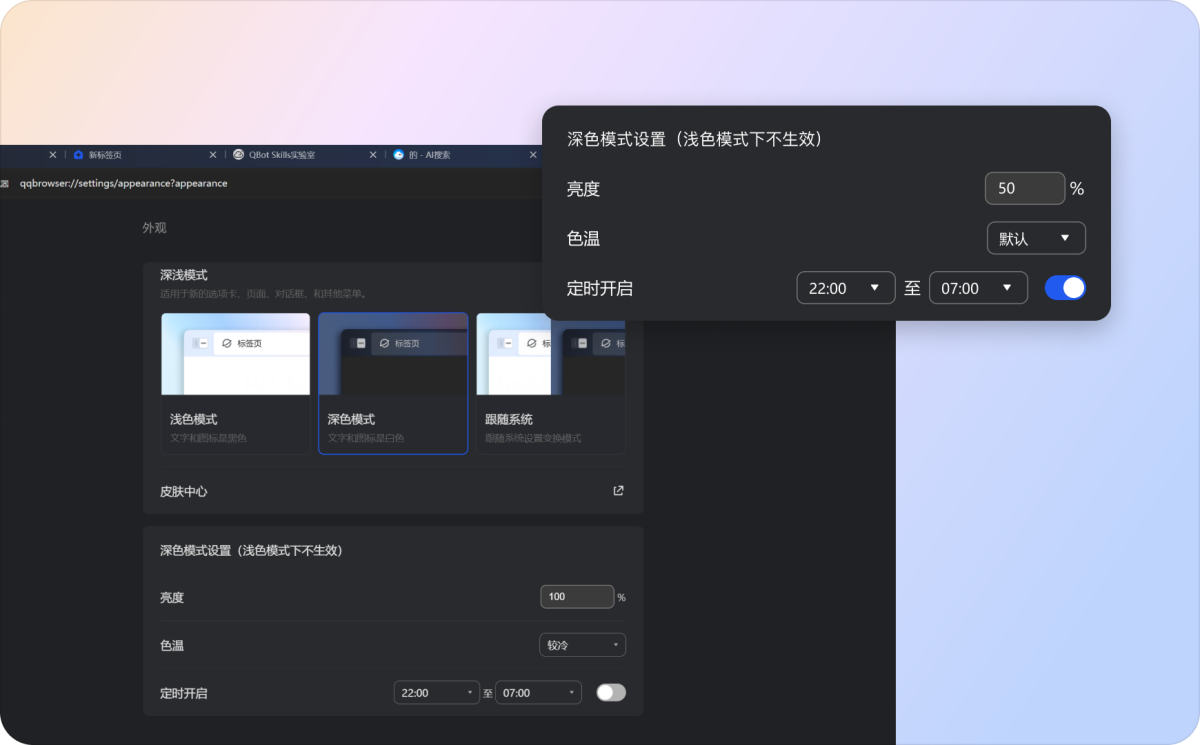Open the 较冷 色温 dropdown
The height and width of the screenshot is (745, 1200).
pyautogui.click(x=582, y=645)
